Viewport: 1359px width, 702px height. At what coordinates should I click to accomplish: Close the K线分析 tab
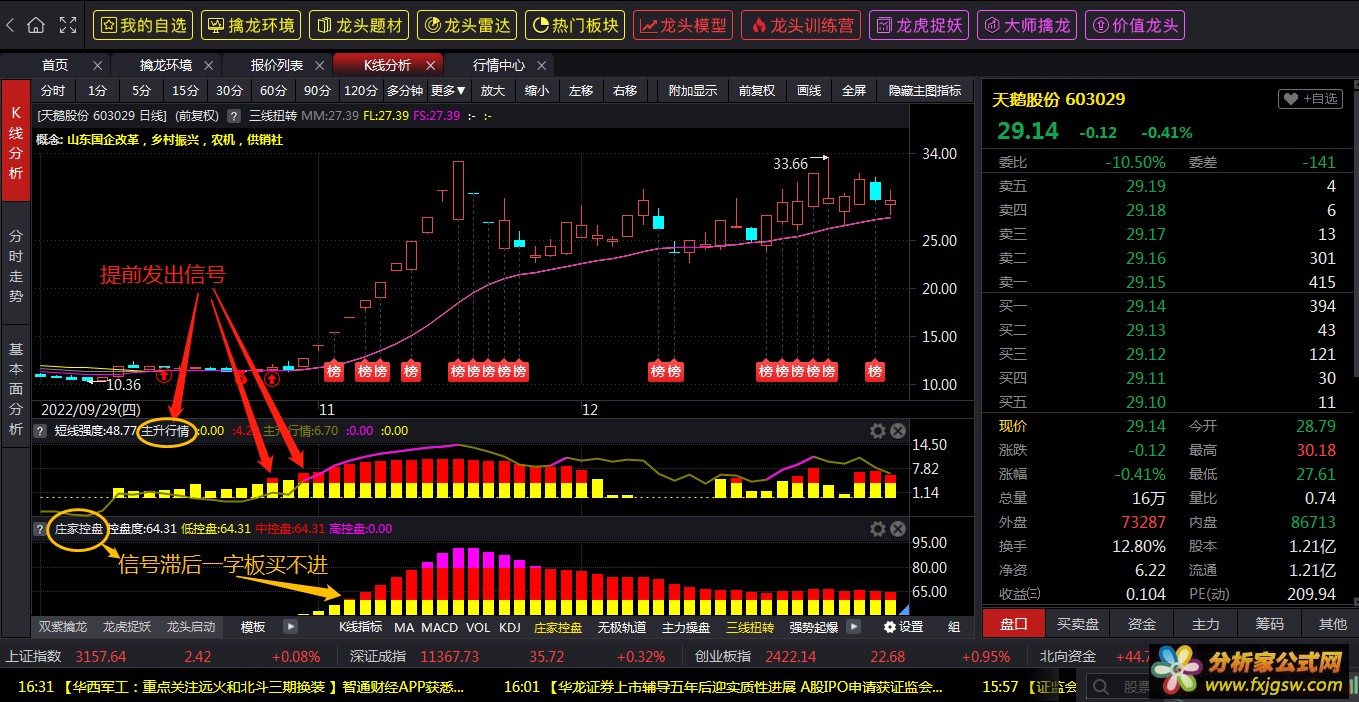[432, 65]
